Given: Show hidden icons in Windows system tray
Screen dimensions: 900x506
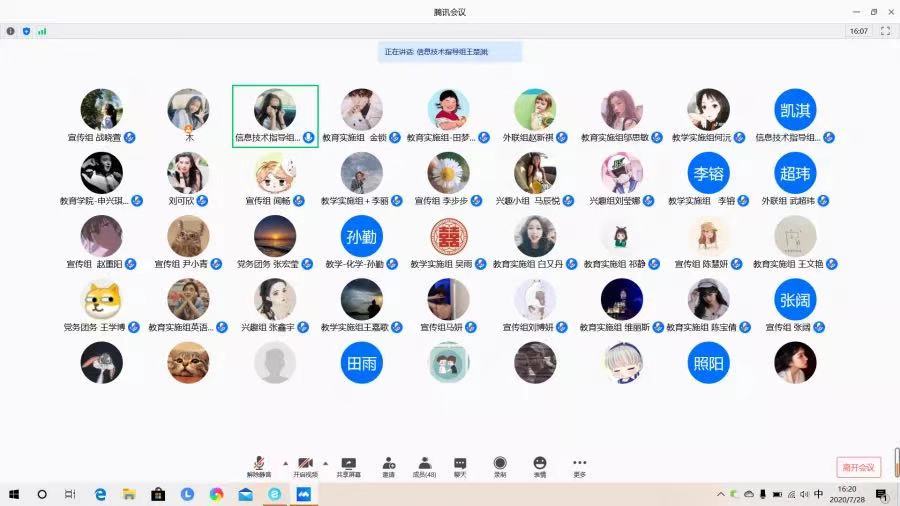Looking at the screenshot, I should (720, 494).
